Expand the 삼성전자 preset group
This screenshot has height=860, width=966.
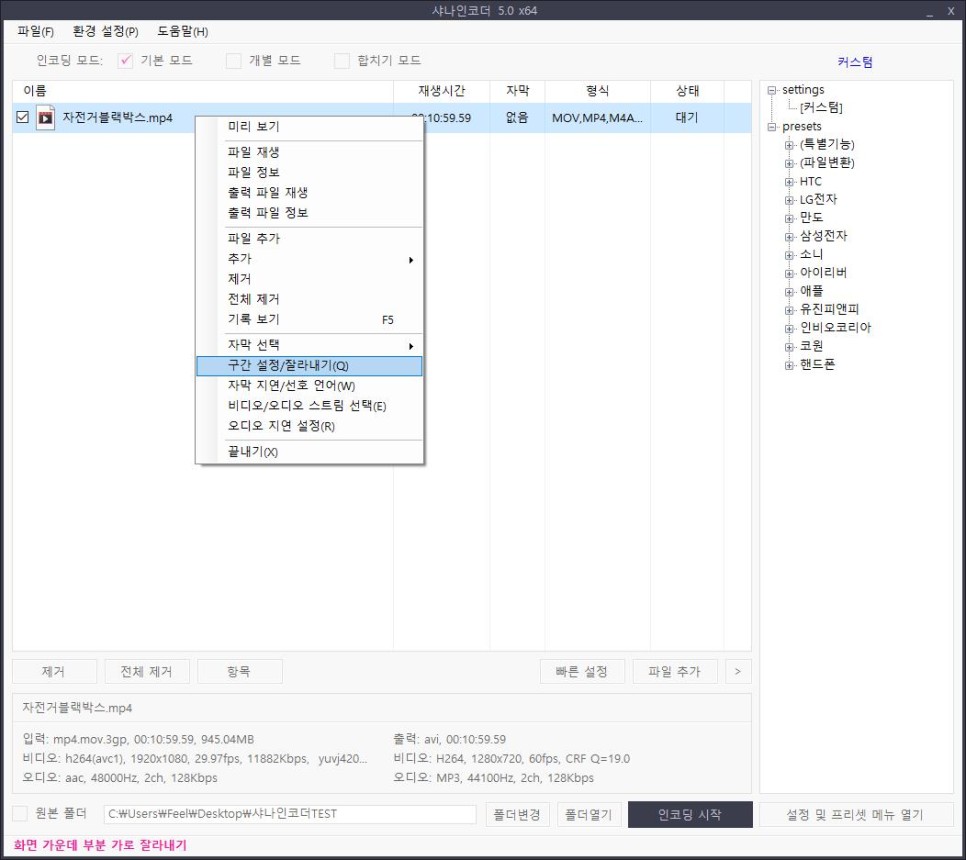point(789,237)
